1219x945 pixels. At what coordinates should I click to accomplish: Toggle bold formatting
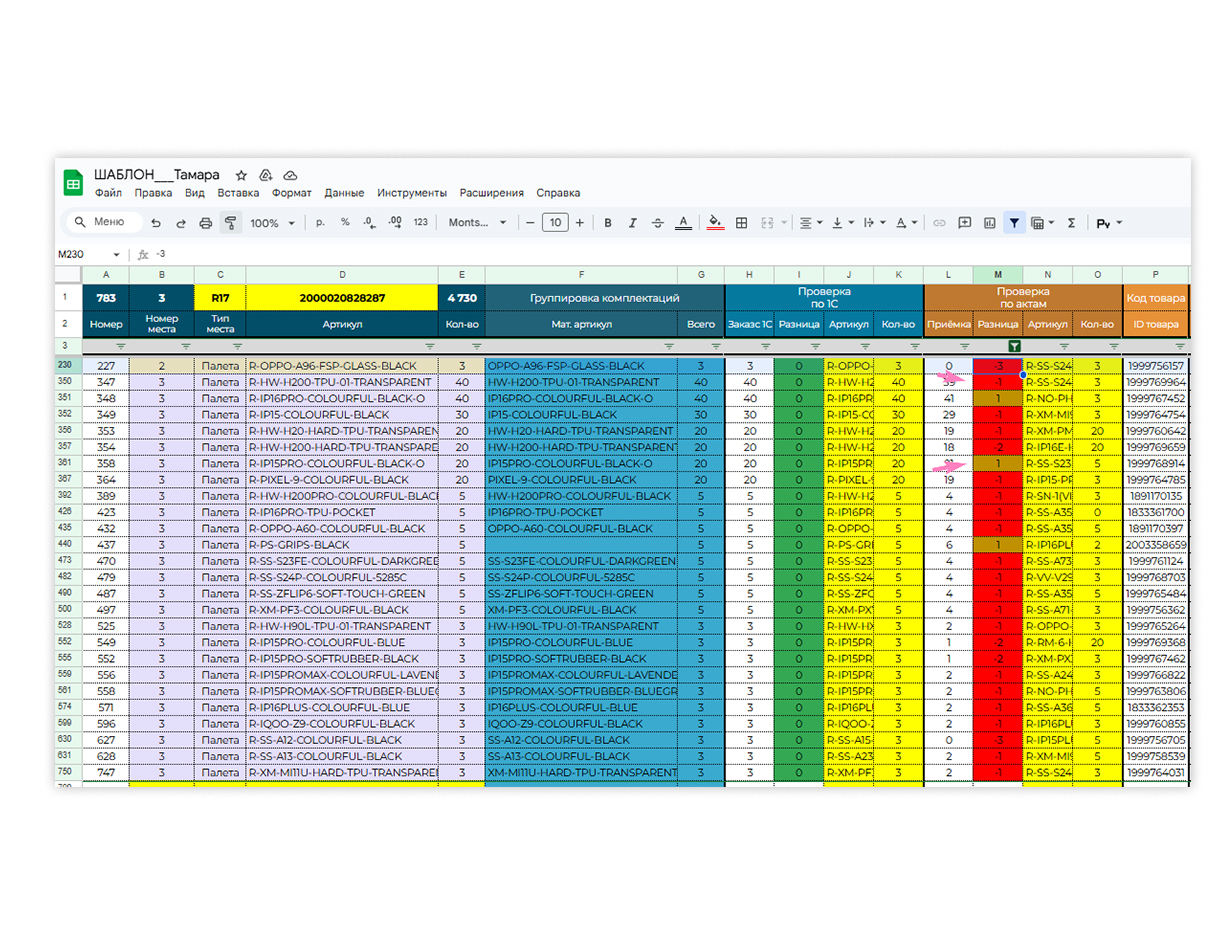[x=607, y=223]
